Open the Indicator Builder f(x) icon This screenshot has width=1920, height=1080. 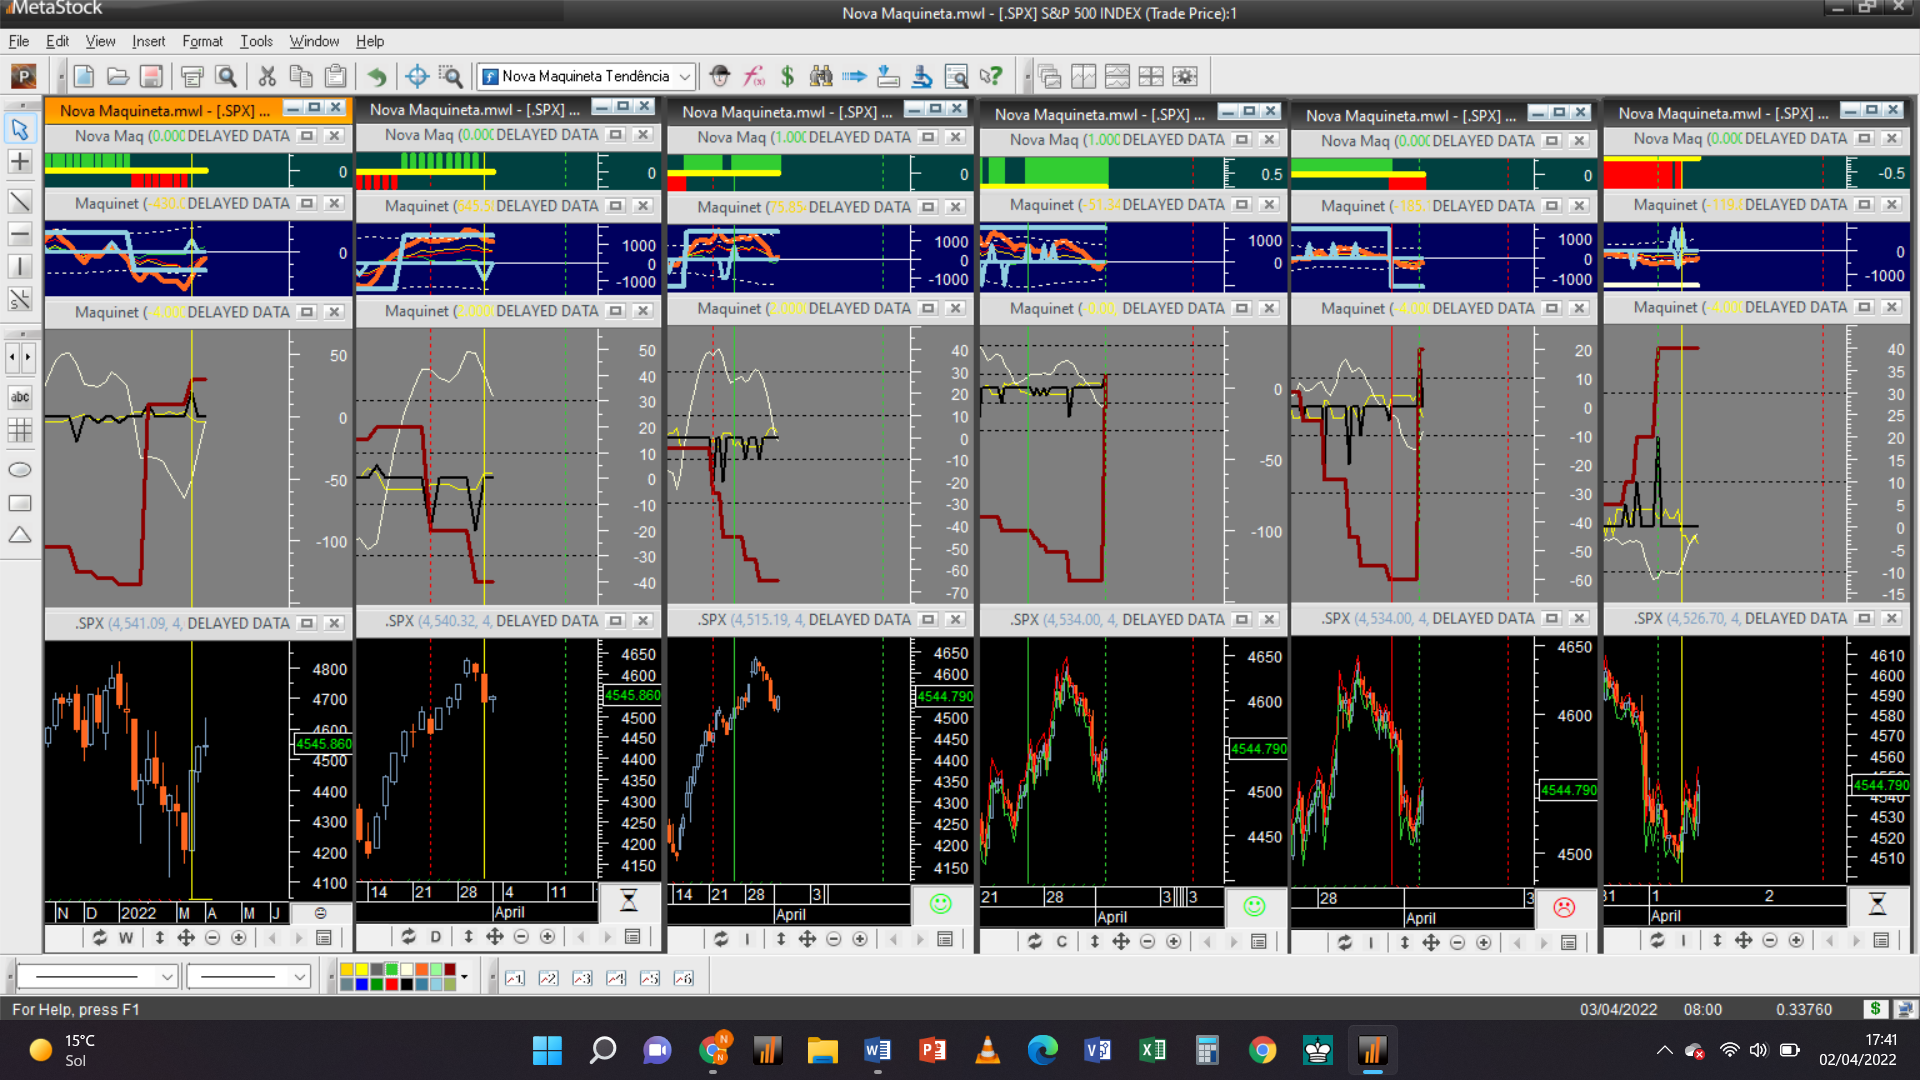(754, 76)
